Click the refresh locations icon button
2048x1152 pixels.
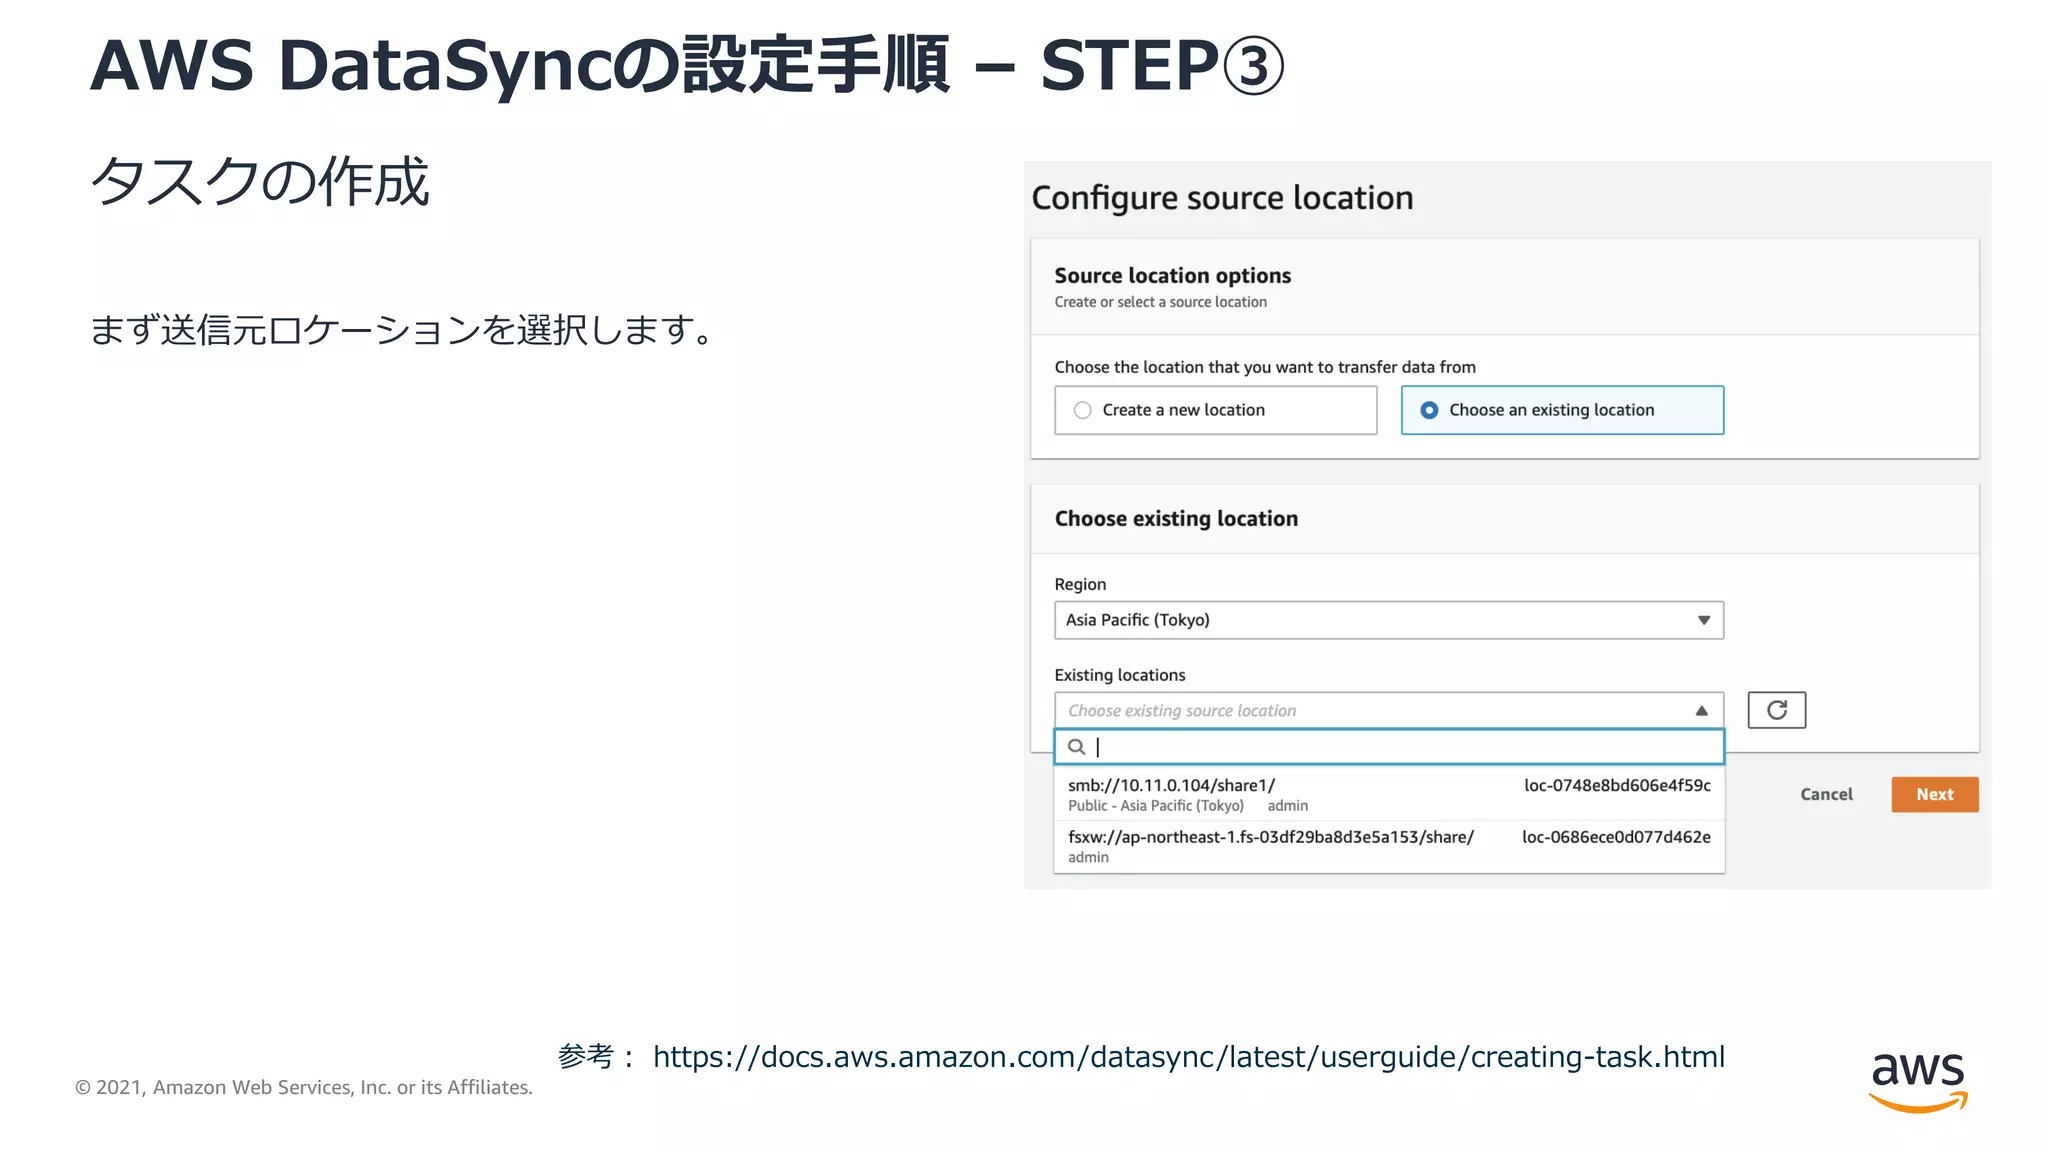click(1776, 710)
